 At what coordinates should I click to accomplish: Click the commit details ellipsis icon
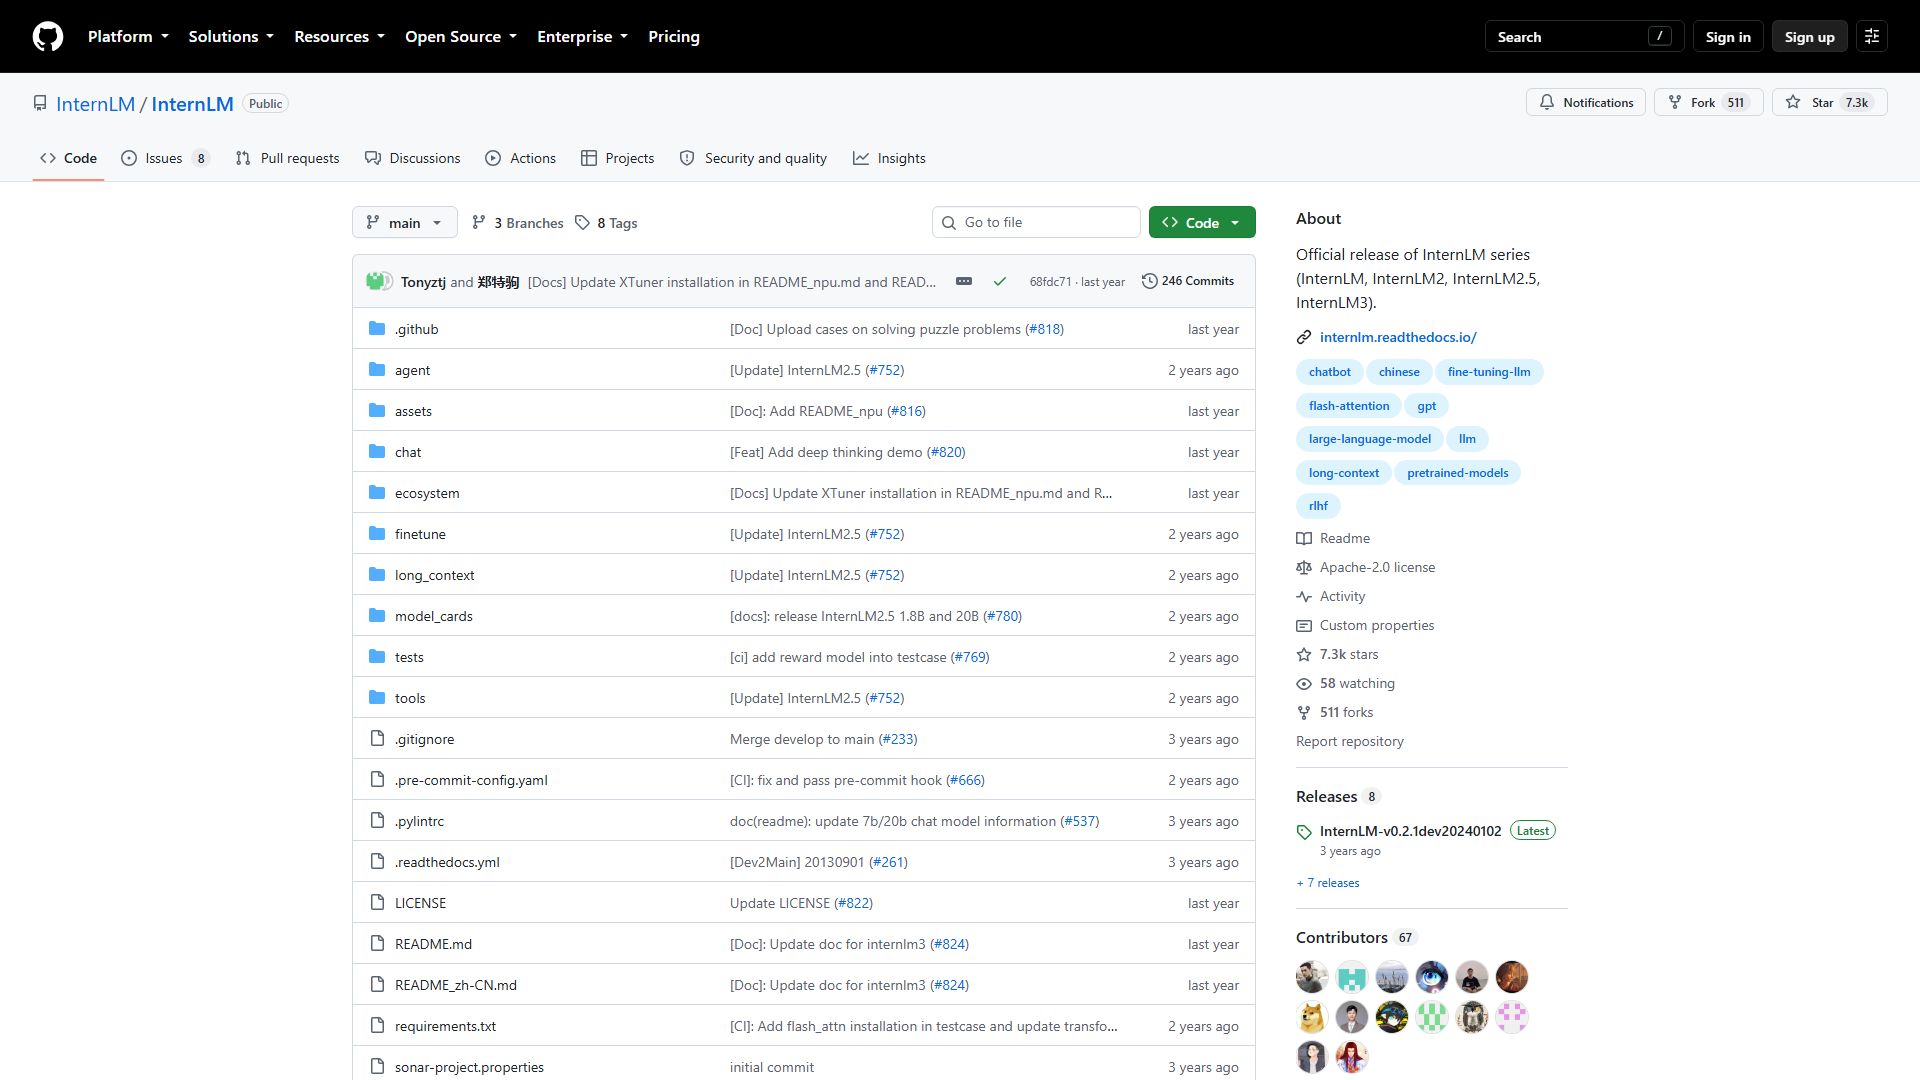[964, 281]
